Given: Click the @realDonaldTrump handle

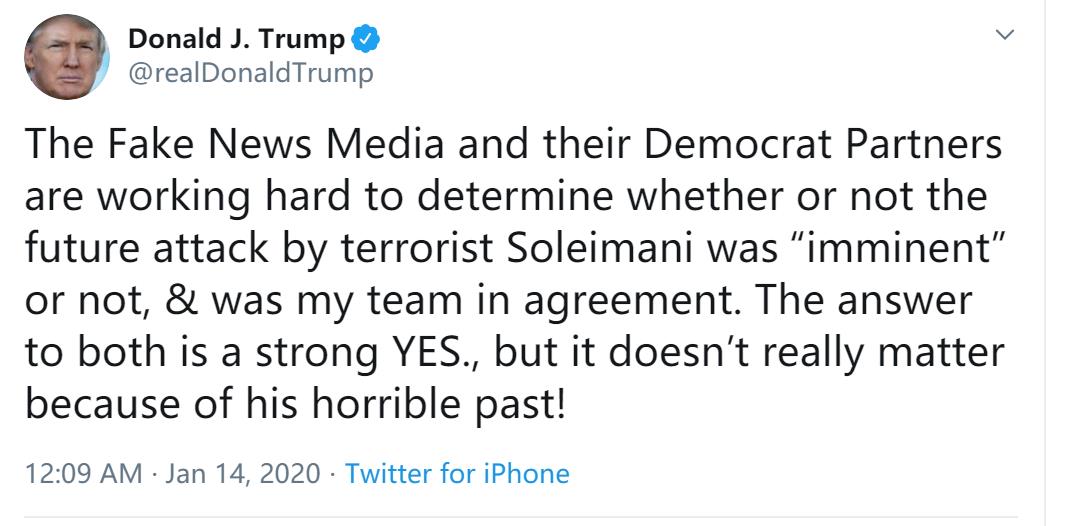Looking at the screenshot, I should tap(252, 73).
